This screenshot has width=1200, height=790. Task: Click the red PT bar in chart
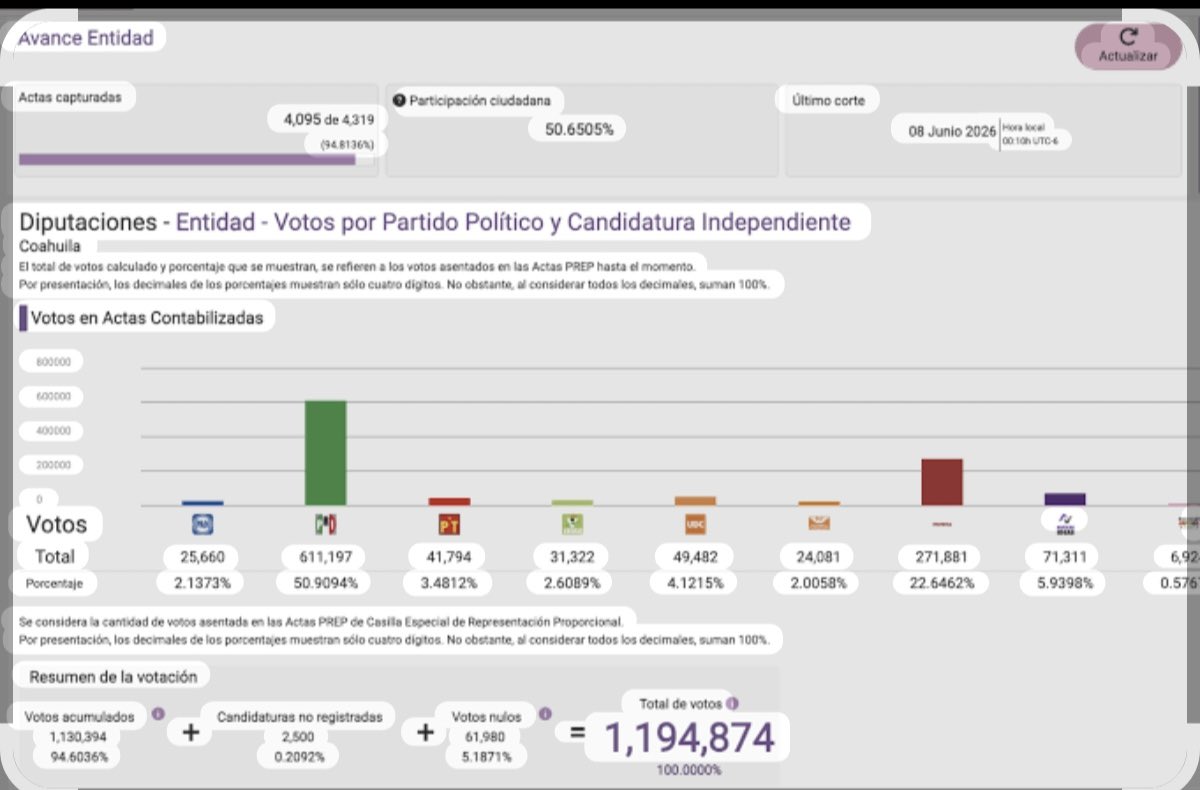pos(448,502)
